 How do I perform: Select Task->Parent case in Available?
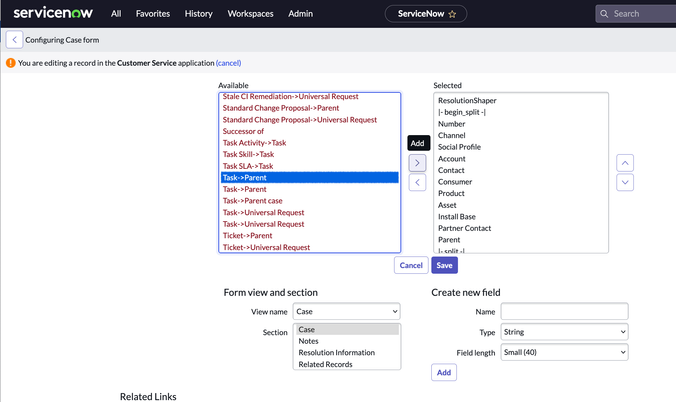coord(310,201)
